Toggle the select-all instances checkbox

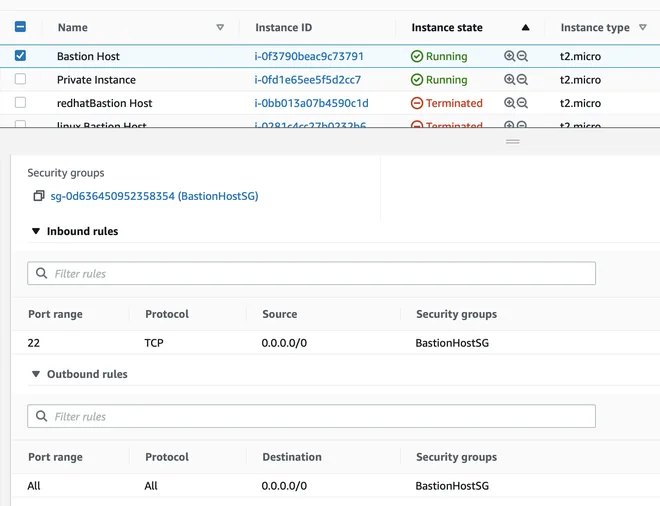[20, 27]
